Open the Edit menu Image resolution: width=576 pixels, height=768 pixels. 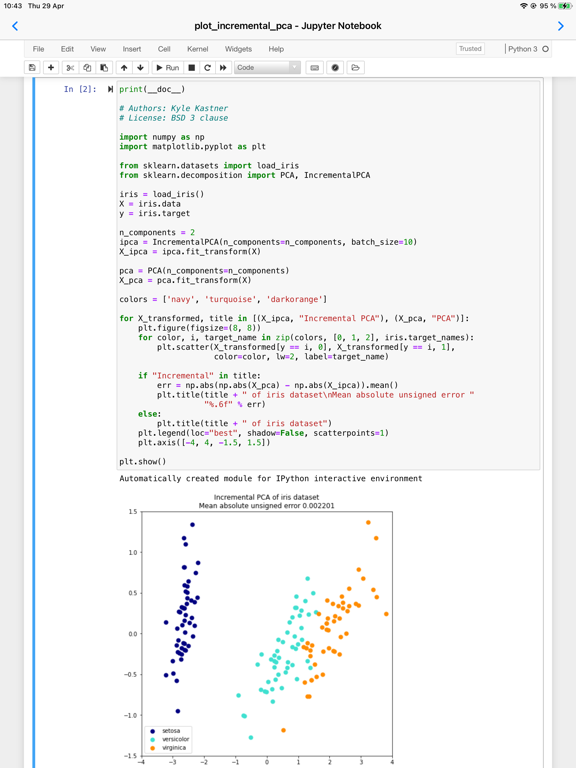point(67,49)
